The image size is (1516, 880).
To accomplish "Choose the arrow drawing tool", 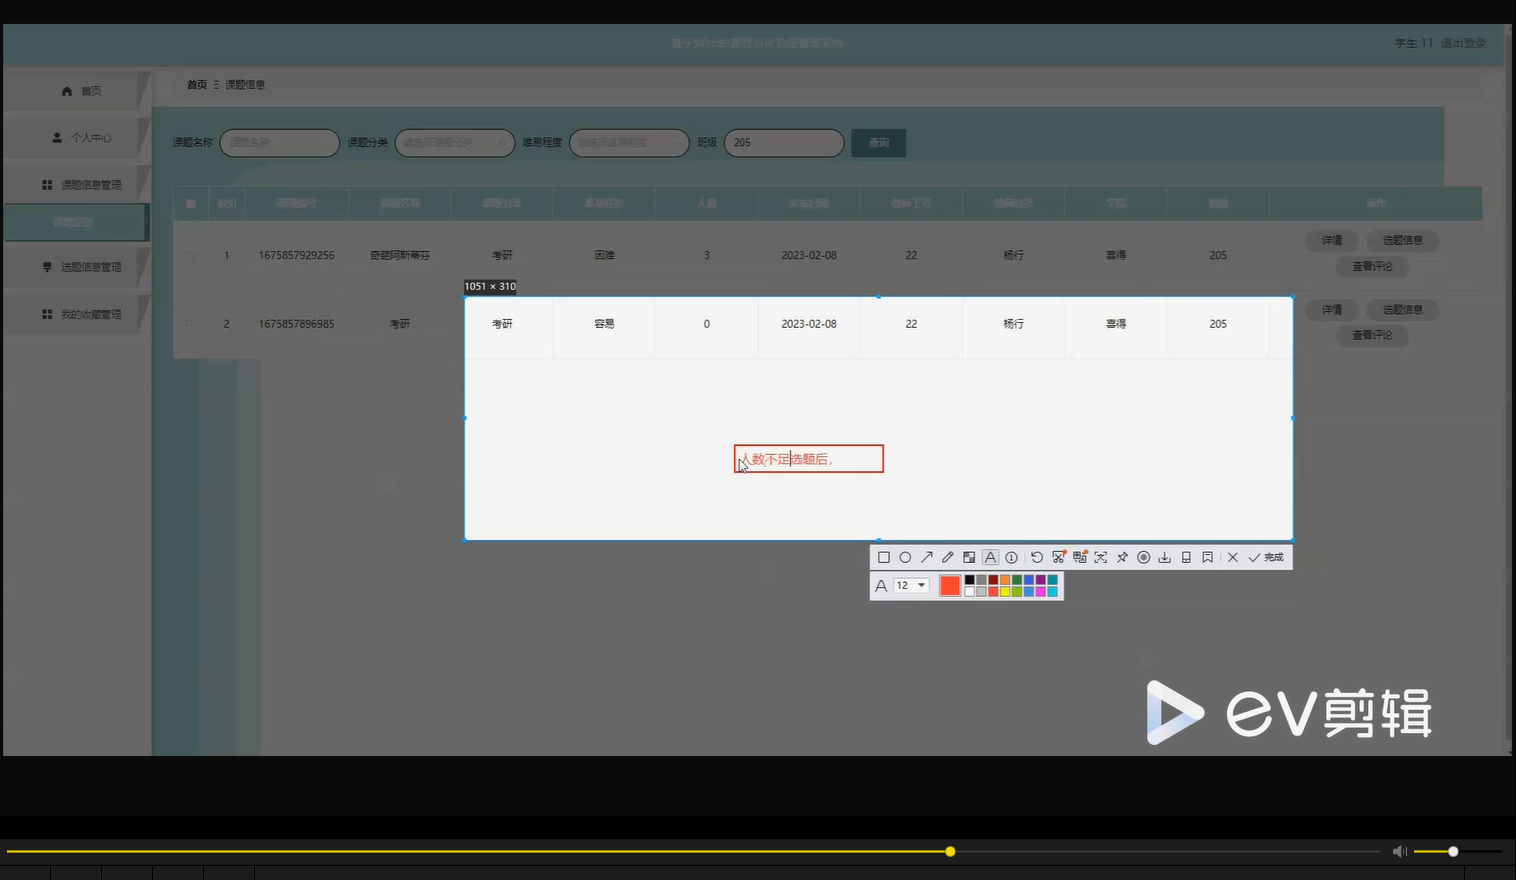I will click(927, 557).
